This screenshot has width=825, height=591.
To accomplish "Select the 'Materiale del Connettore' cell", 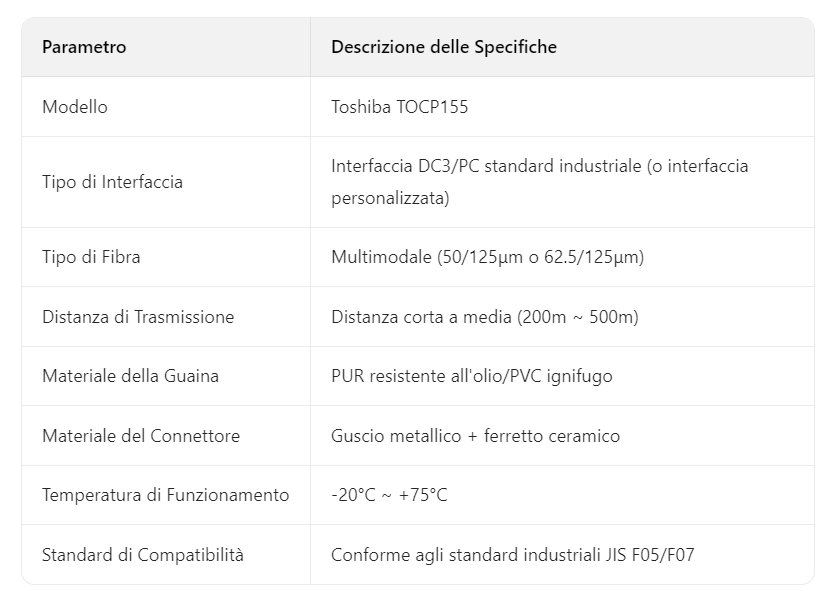I will [x=141, y=436].
